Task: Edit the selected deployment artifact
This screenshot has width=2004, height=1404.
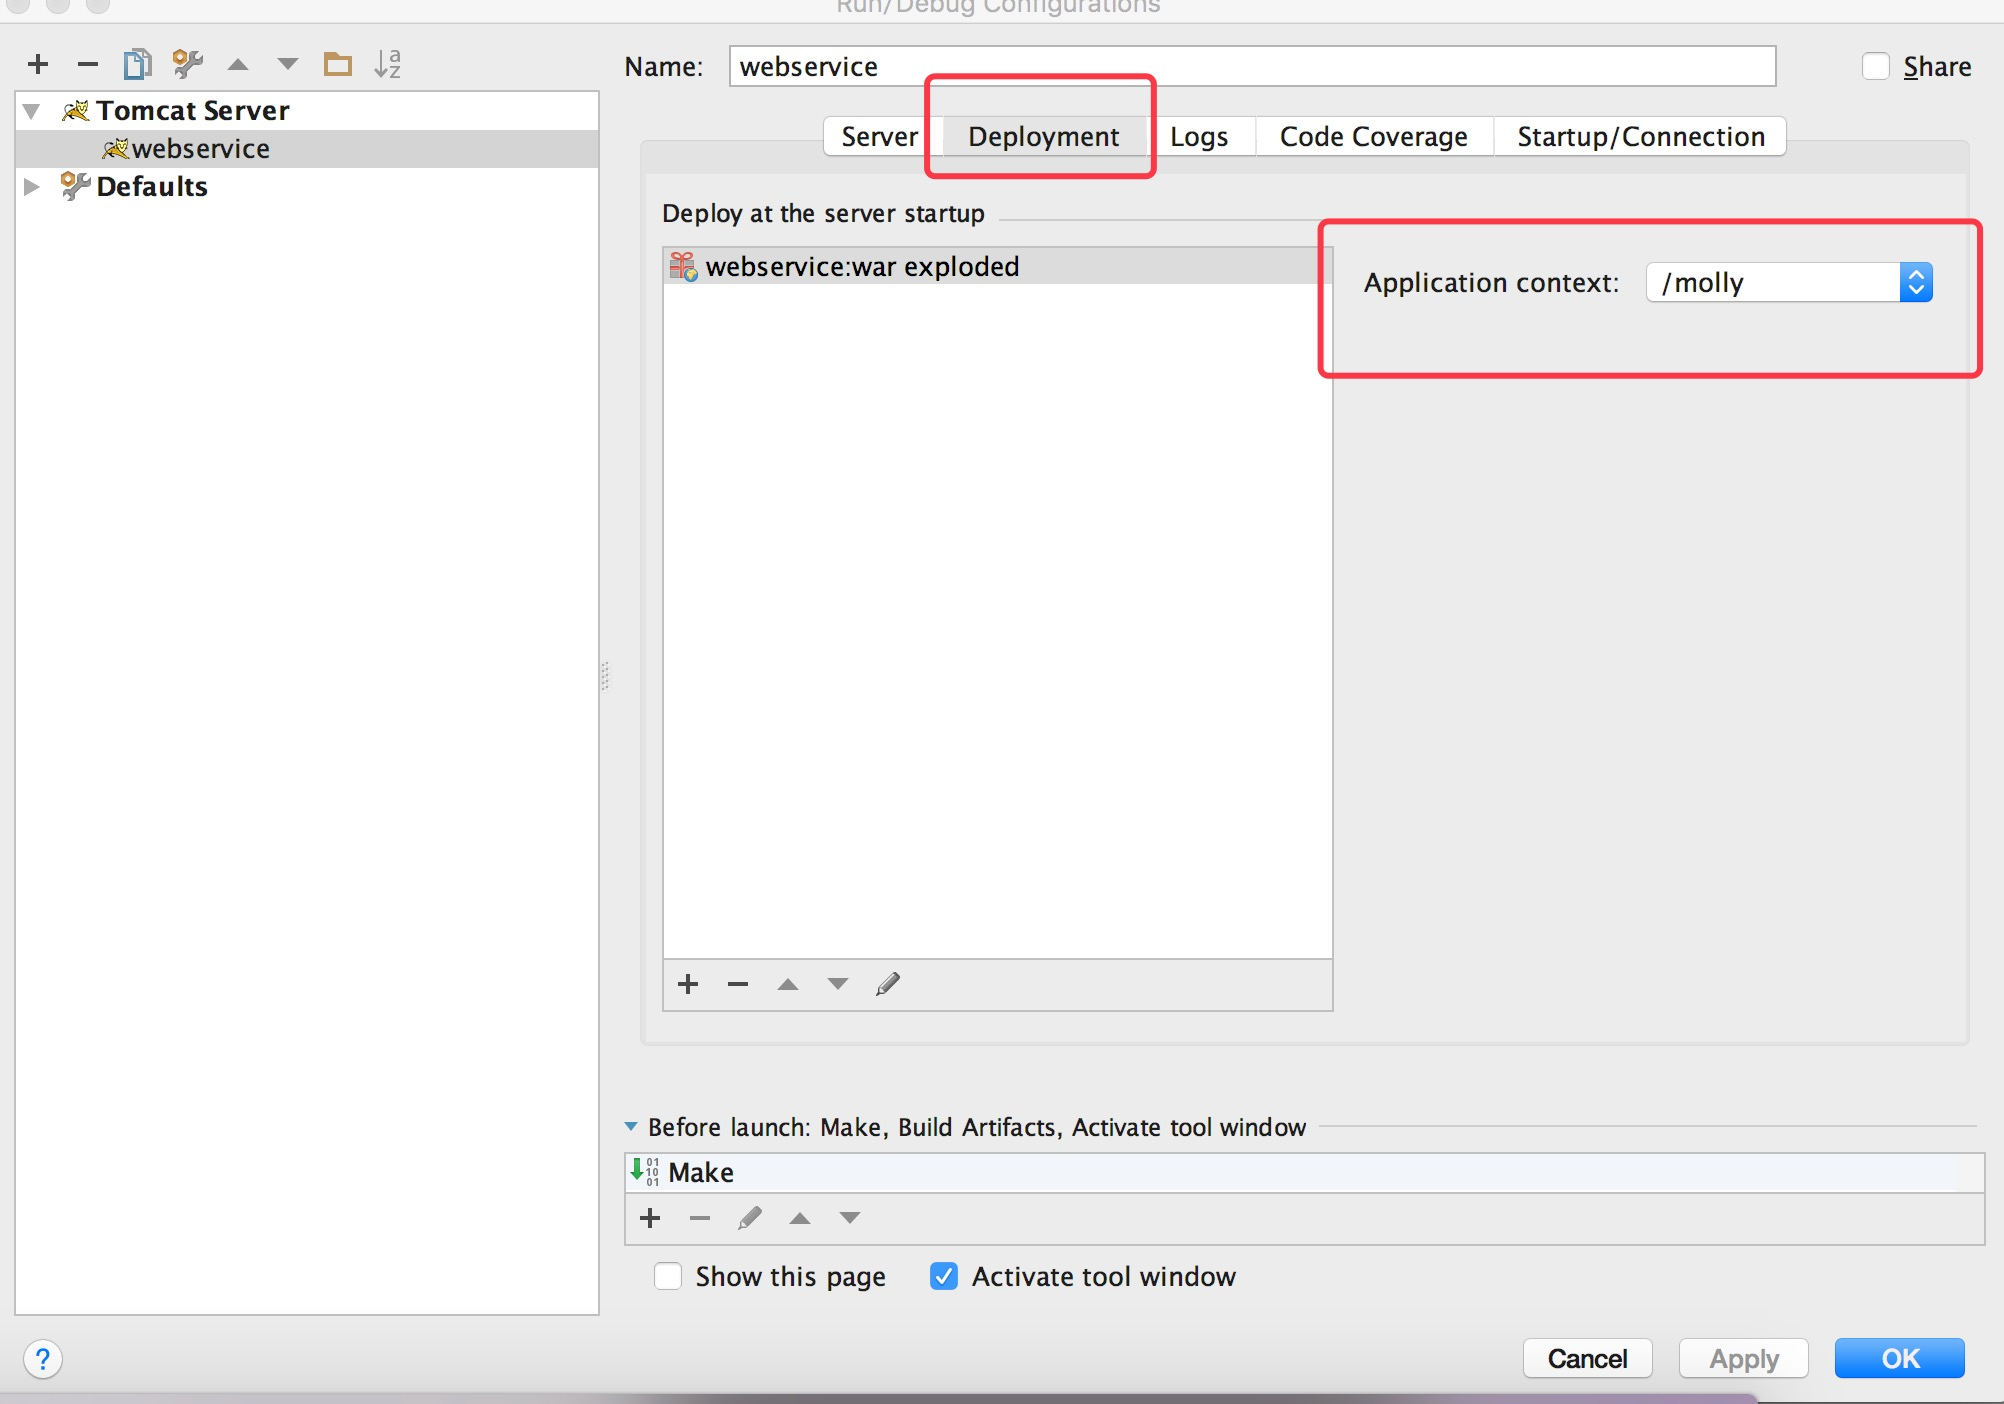Action: 888,984
